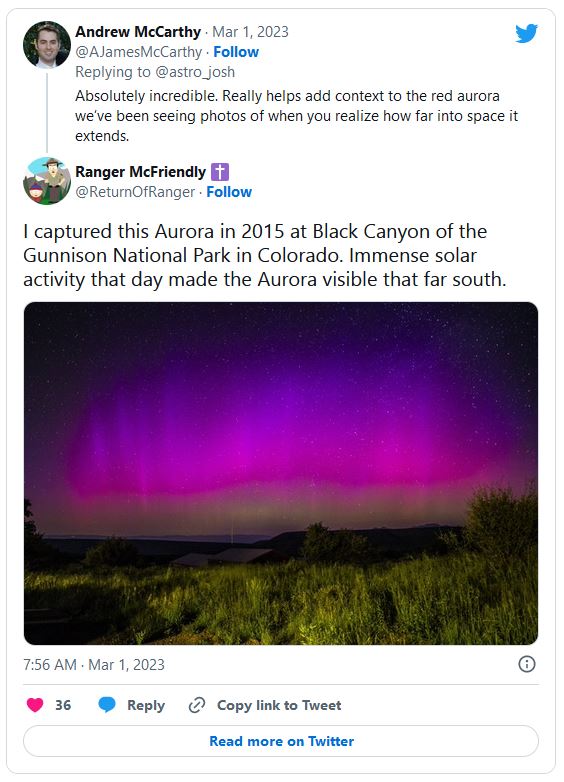Screen dimensions: 564x782
Task: Follow Andrew McCarthy
Action: [x=236, y=52]
